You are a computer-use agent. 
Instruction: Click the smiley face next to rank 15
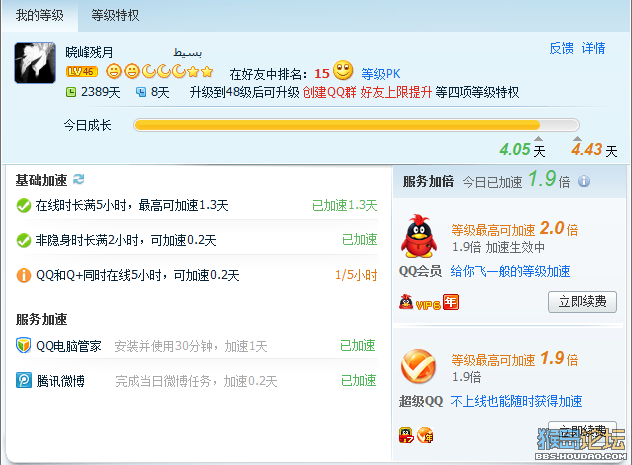tap(343, 71)
